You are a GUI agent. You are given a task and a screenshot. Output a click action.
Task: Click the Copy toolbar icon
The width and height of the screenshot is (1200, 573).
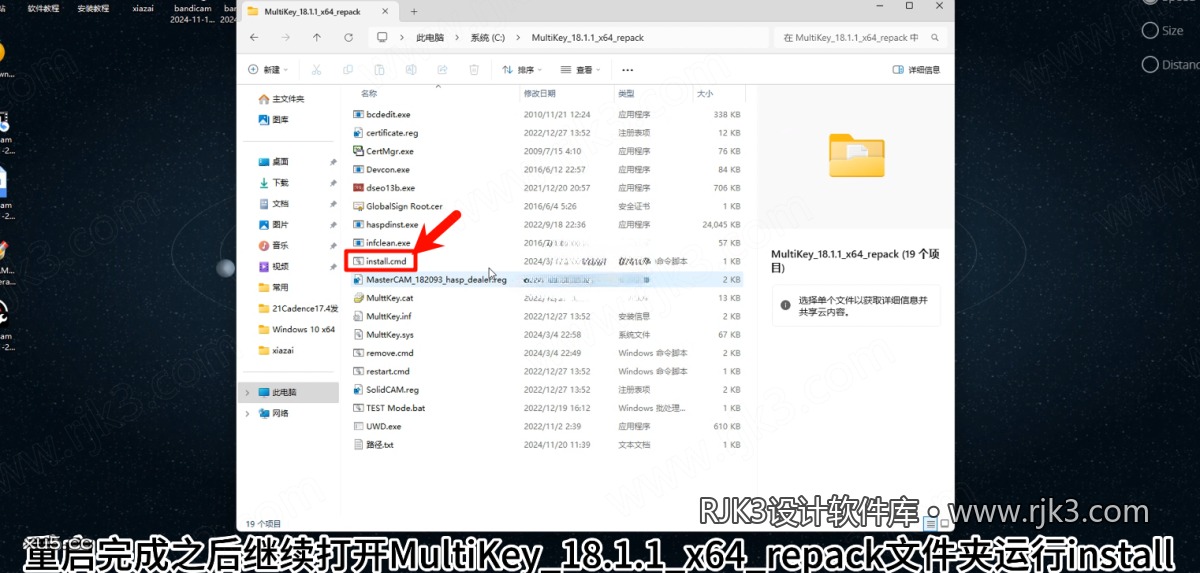348,70
